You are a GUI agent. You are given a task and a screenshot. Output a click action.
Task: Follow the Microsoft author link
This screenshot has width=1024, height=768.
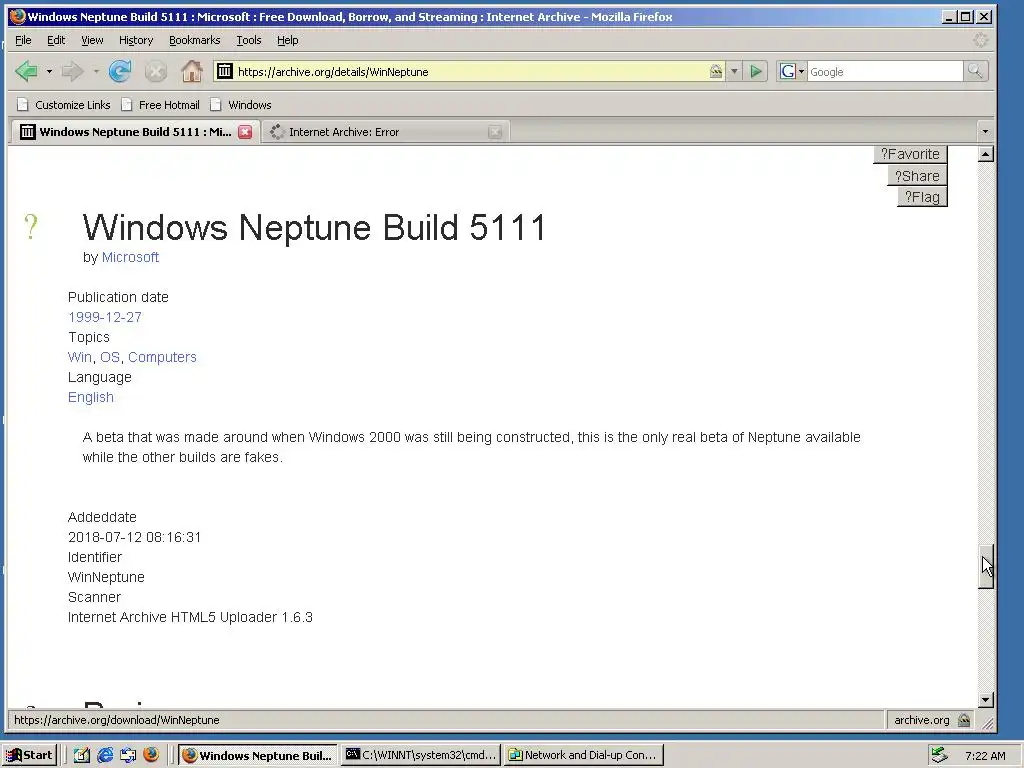[x=130, y=257]
